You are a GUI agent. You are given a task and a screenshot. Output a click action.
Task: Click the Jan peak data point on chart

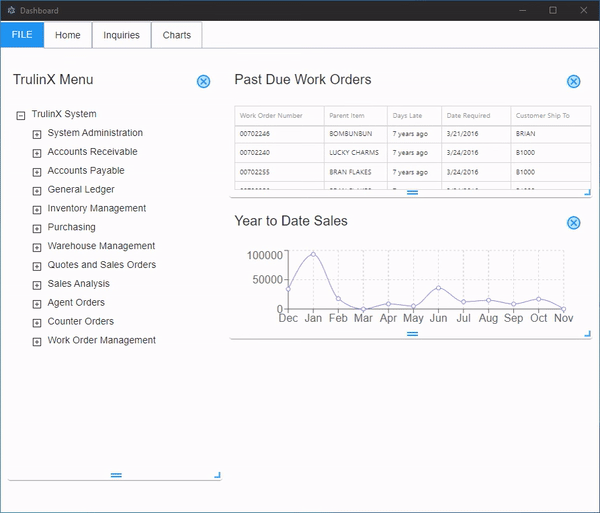click(x=313, y=254)
